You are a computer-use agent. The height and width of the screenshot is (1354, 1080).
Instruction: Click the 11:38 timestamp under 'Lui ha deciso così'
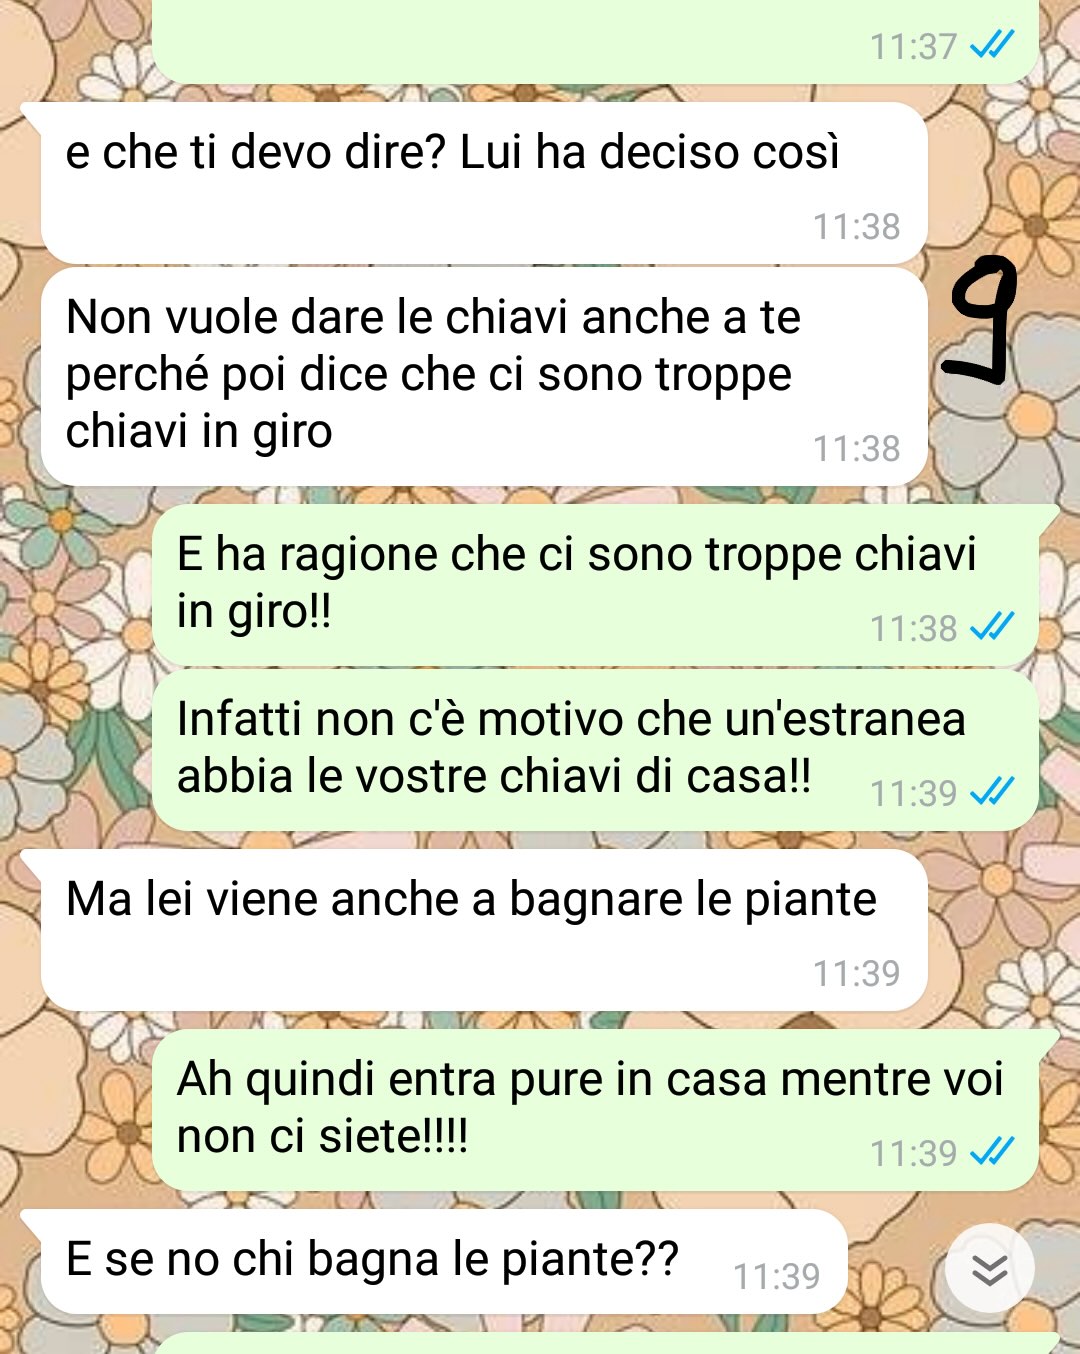click(856, 227)
